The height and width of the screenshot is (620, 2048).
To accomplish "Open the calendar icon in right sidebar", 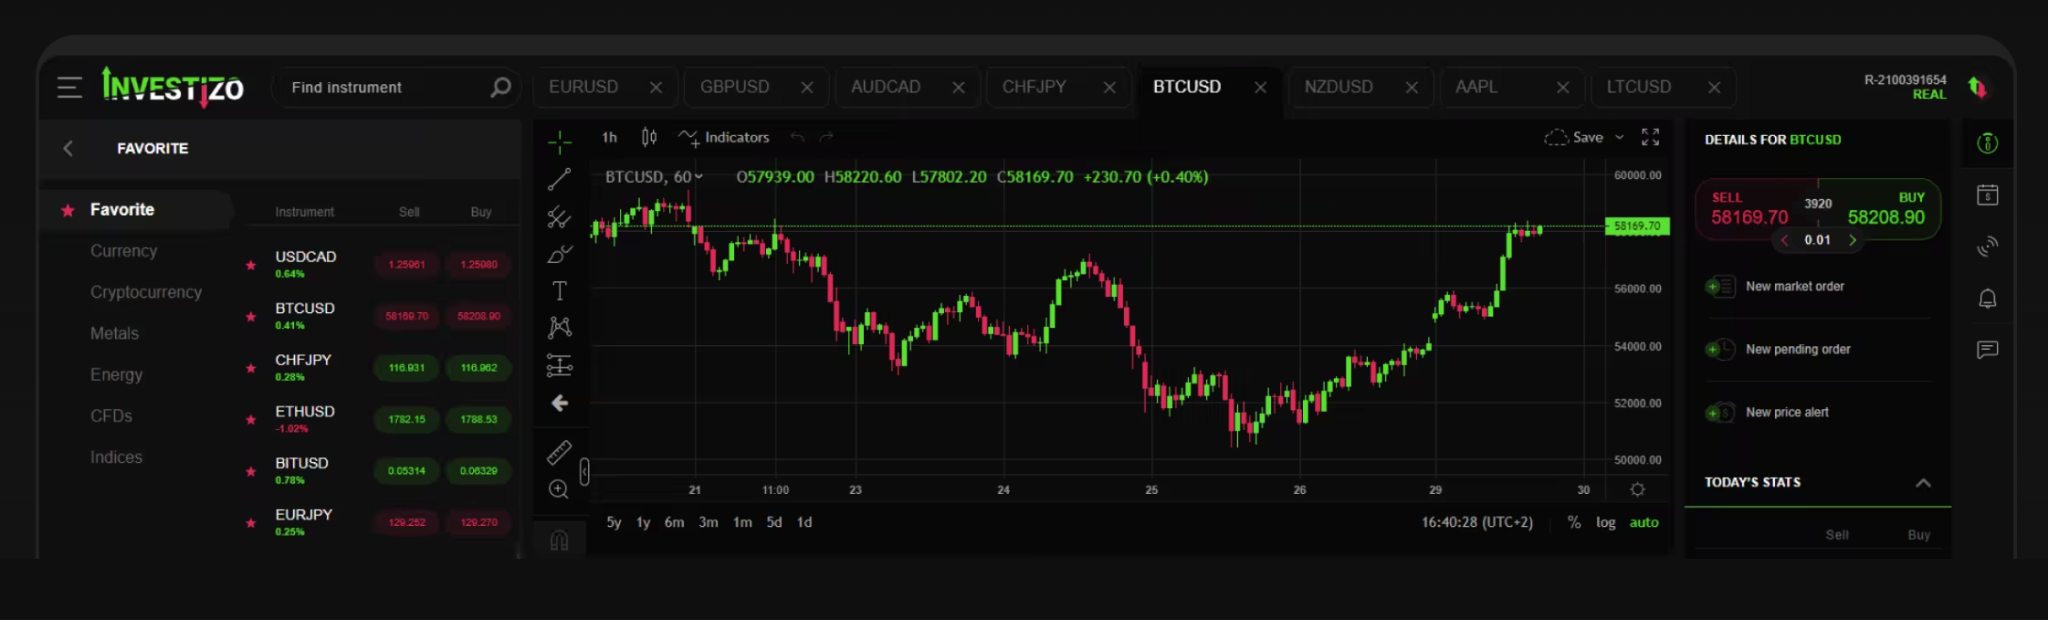I will coord(1987,195).
